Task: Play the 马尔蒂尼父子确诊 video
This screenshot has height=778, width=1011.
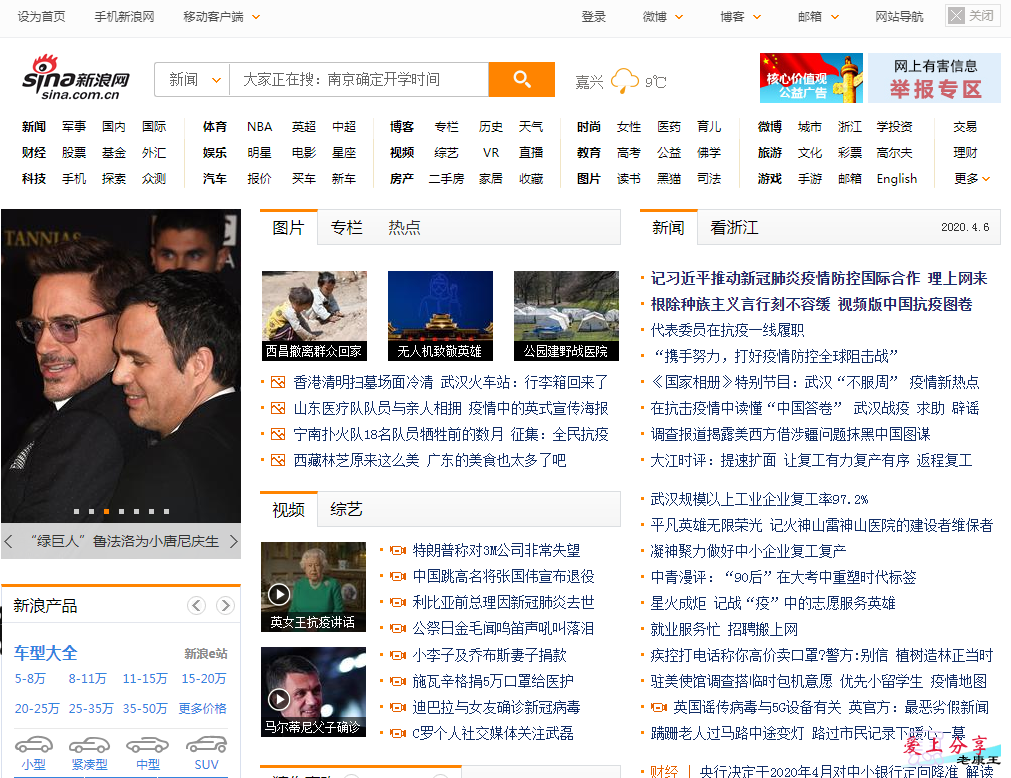Action: 279,699
